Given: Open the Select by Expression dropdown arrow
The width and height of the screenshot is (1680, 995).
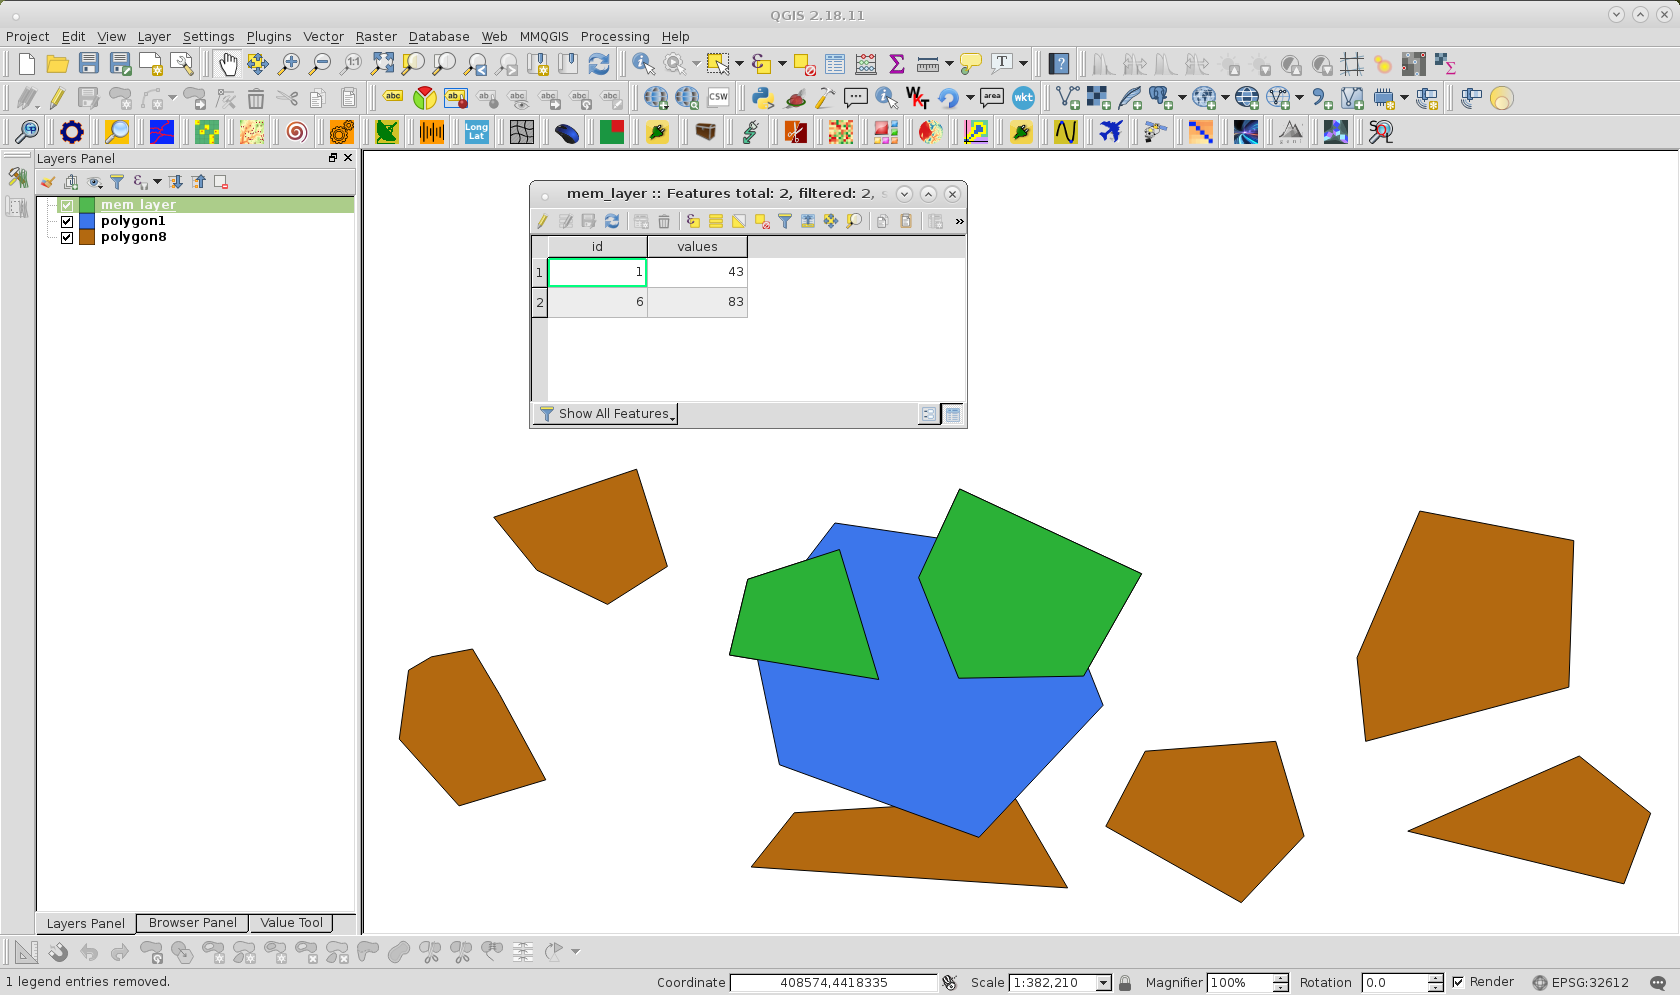Looking at the screenshot, I should point(782,64).
